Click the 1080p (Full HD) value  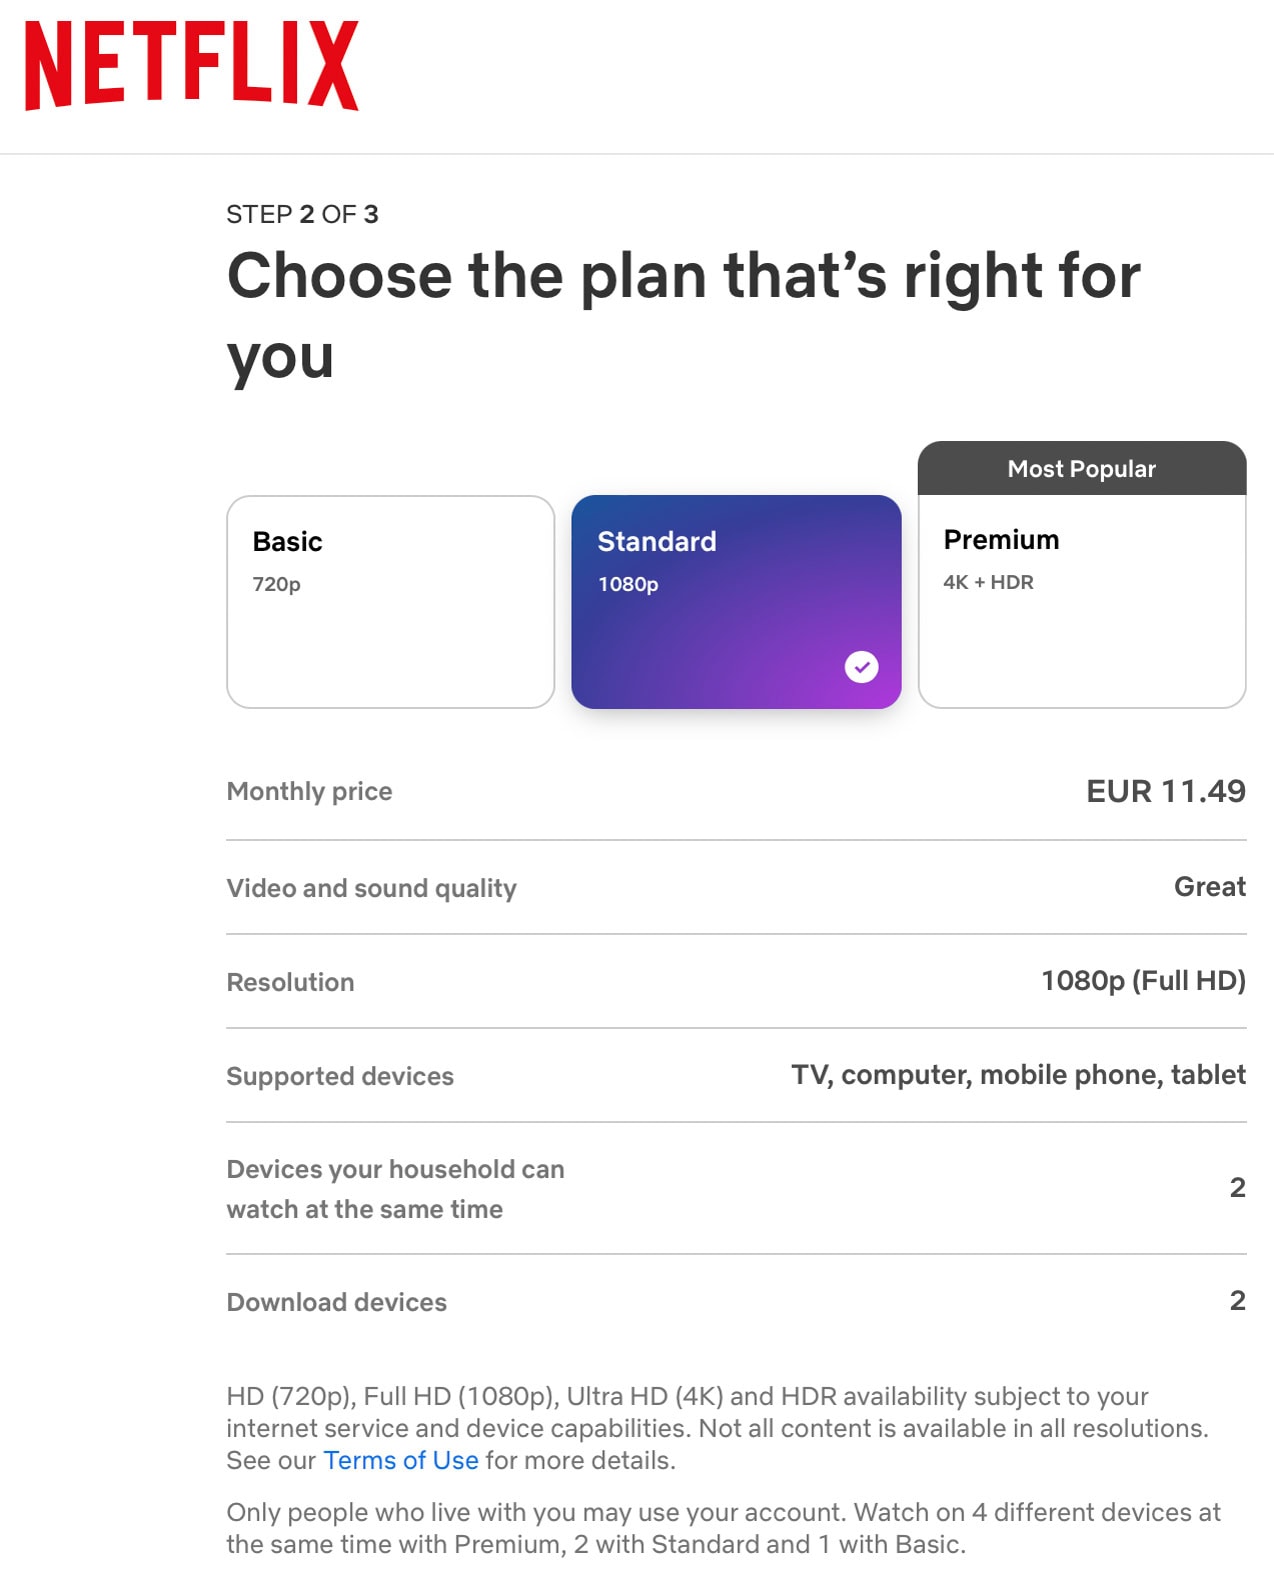click(x=1143, y=980)
